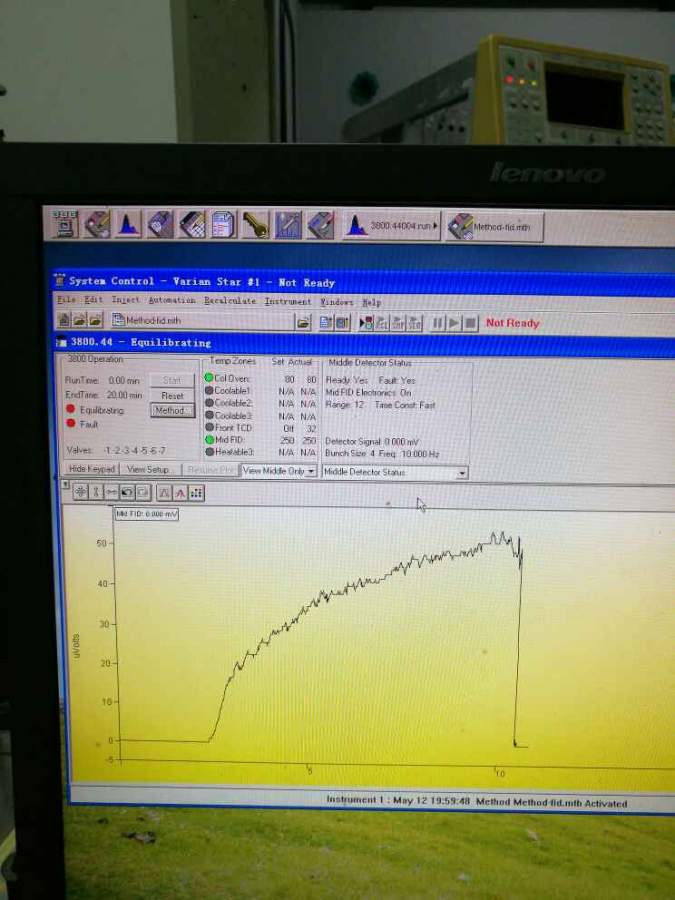675x900 pixels.
Task: Open recent file 3800.44004.run quick link
Action: coord(391,226)
